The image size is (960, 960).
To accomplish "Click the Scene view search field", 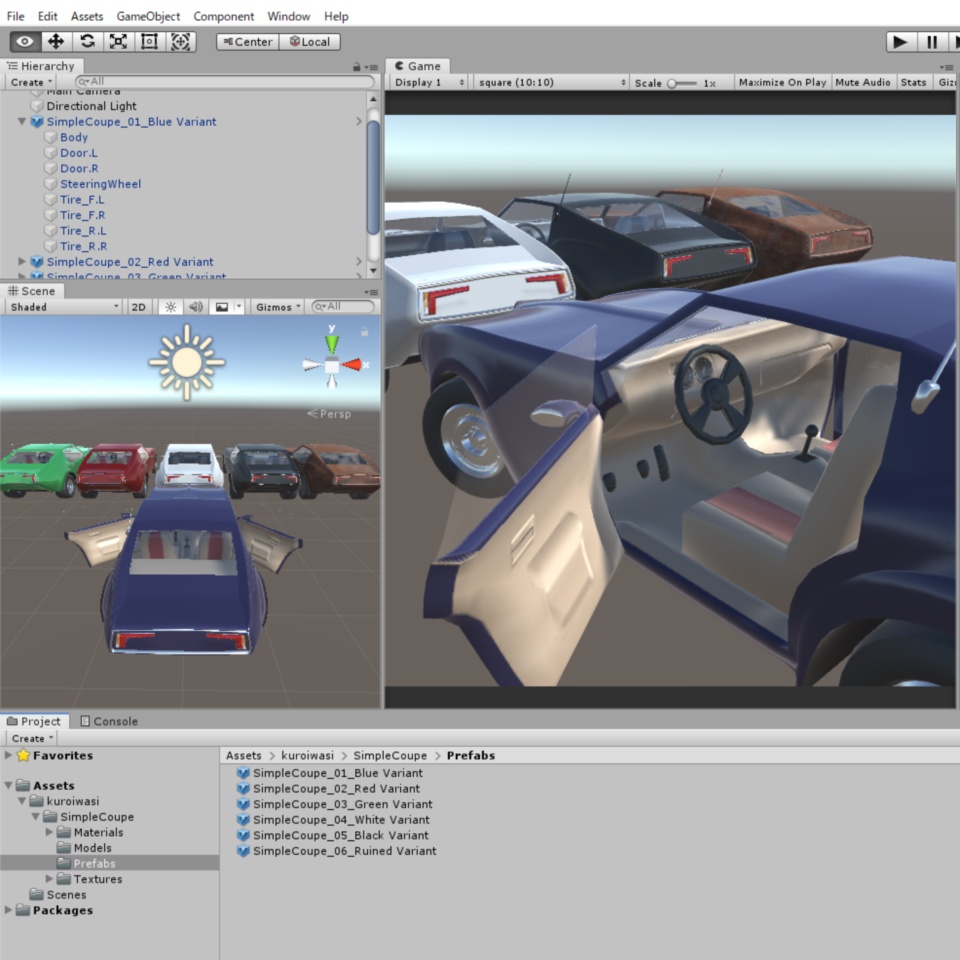I will 343,306.
